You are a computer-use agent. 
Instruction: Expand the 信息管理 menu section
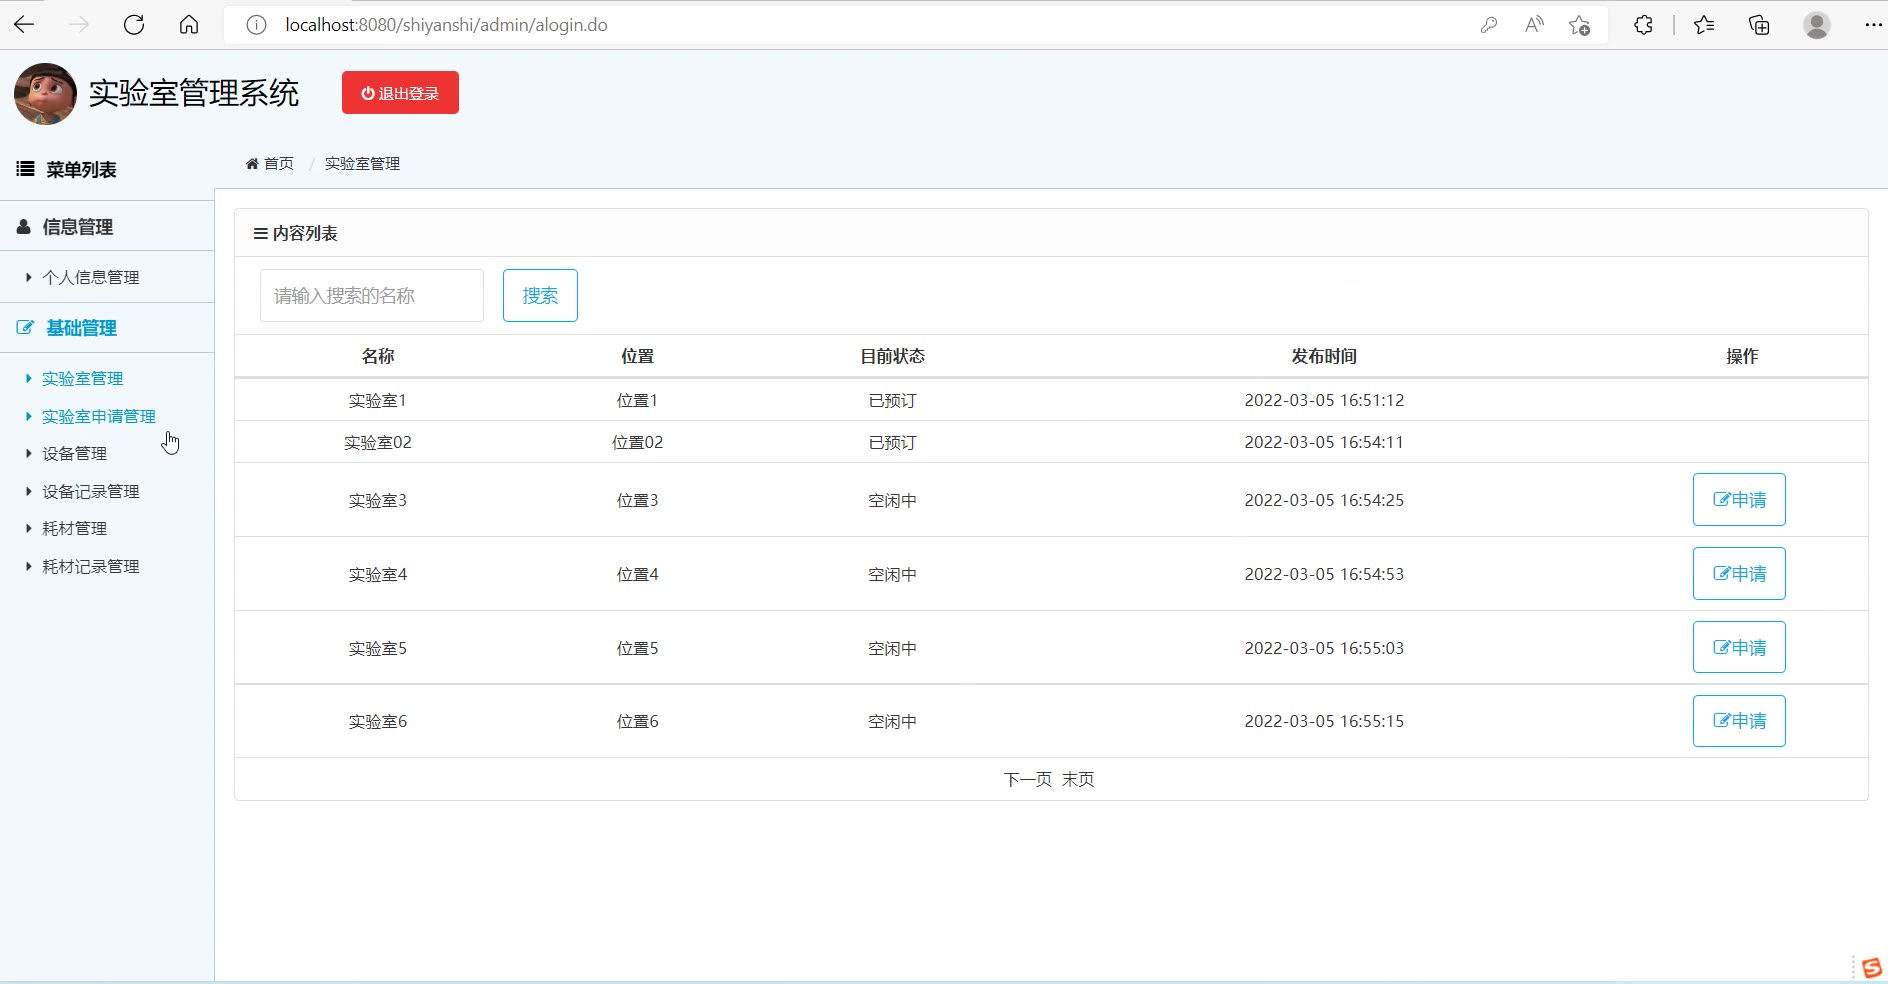[x=78, y=227]
